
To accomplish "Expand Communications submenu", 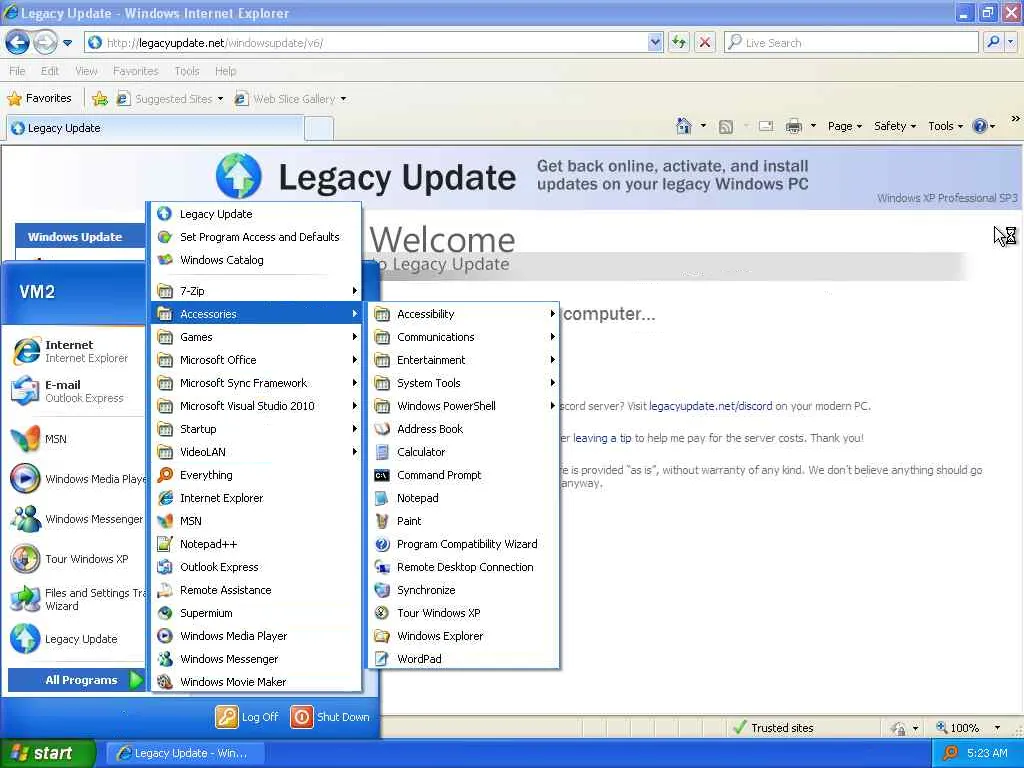I will pos(464,337).
